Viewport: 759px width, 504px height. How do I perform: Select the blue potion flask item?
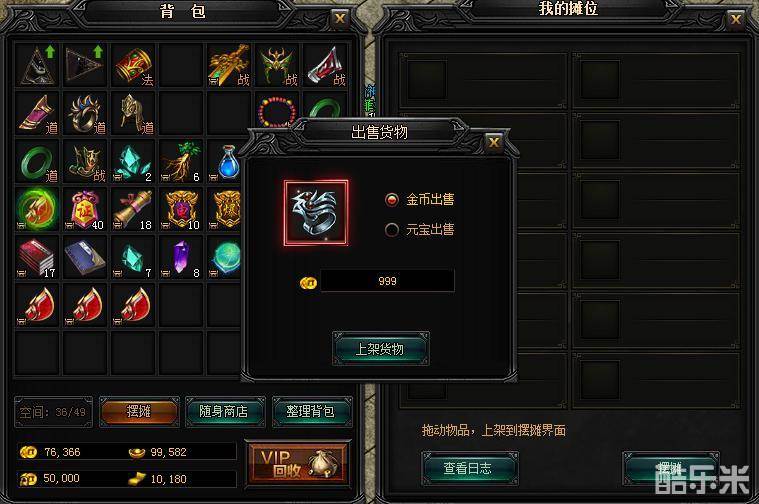(x=227, y=162)
